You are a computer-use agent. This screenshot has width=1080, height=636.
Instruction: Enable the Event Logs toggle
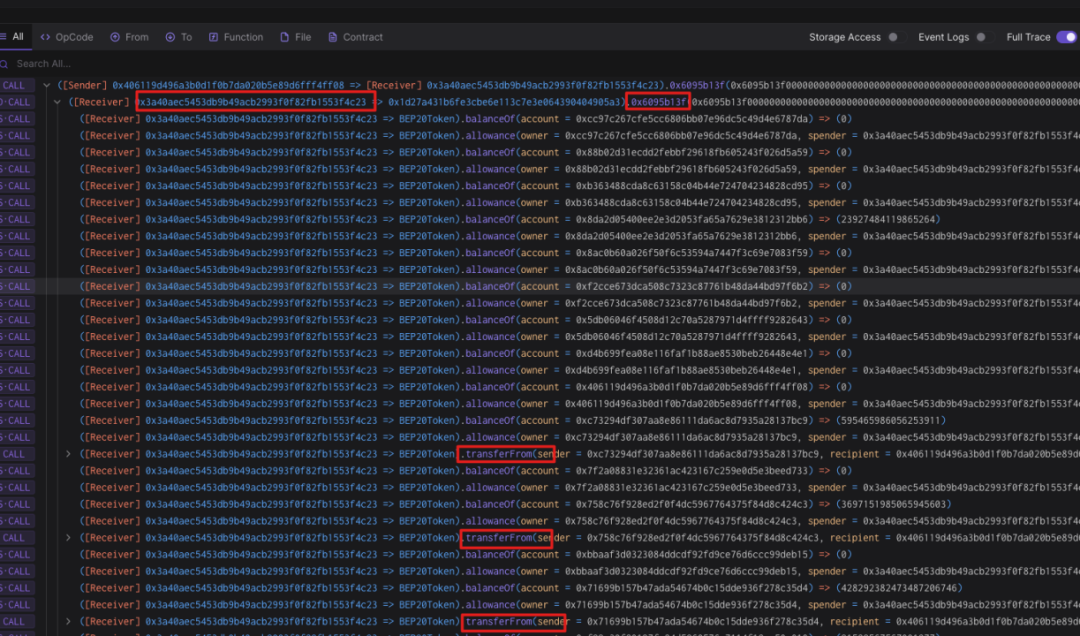tap(981, 37)
